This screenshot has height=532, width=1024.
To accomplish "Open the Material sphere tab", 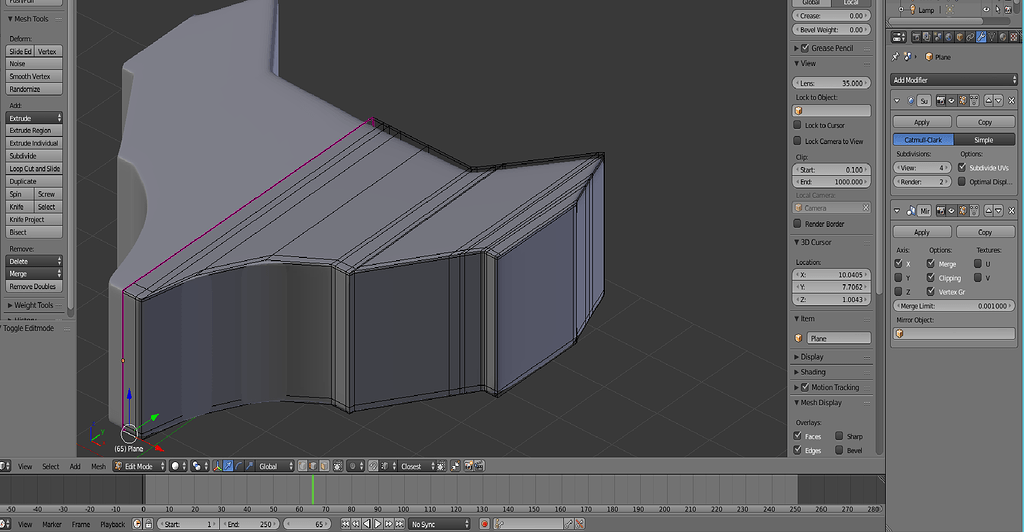I will click(1003, 37).
